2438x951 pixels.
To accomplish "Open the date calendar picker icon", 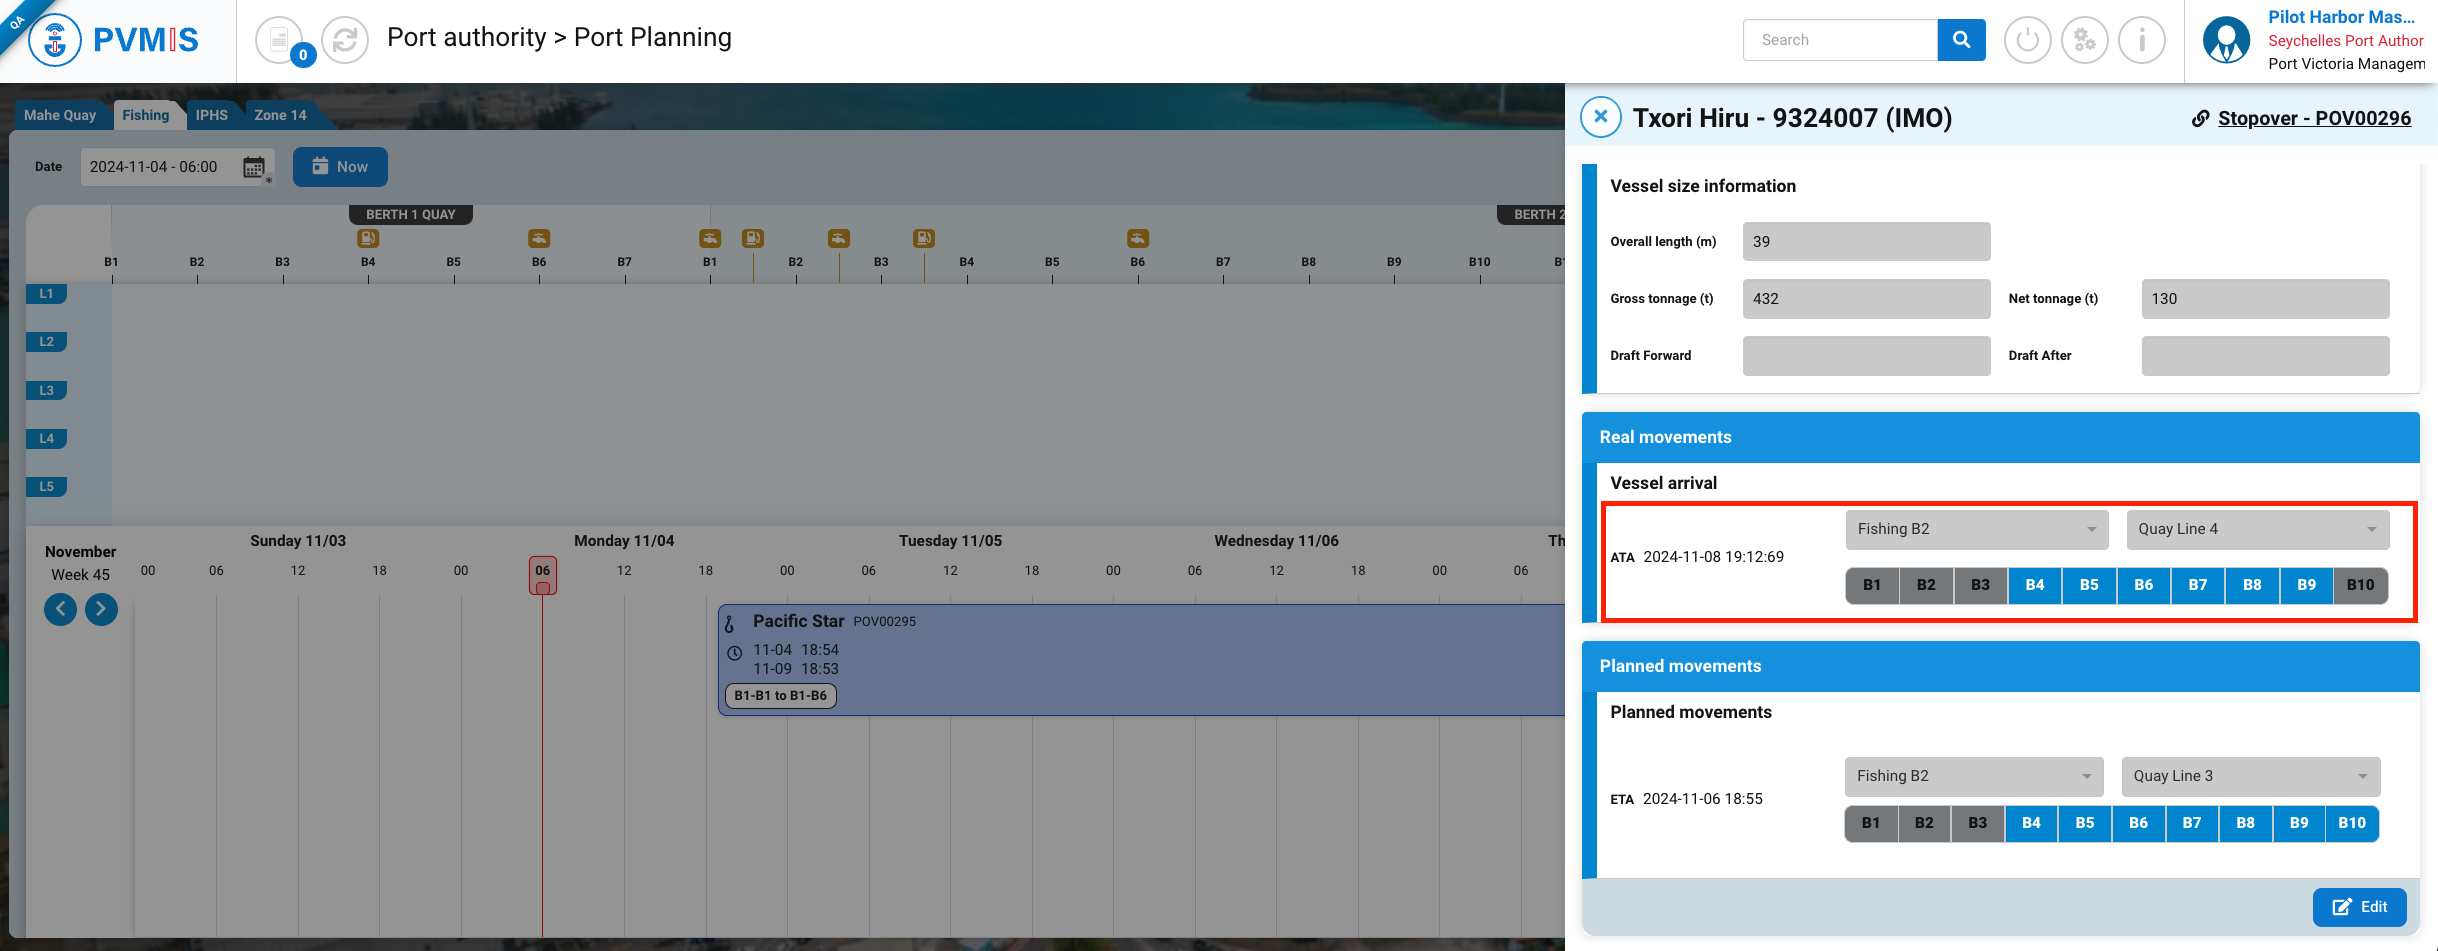I will point(254,167).
